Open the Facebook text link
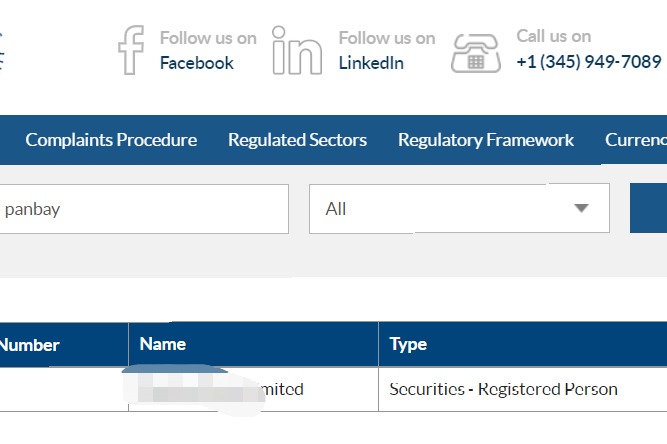The image size is (667, 444). [x=196, y=63]
